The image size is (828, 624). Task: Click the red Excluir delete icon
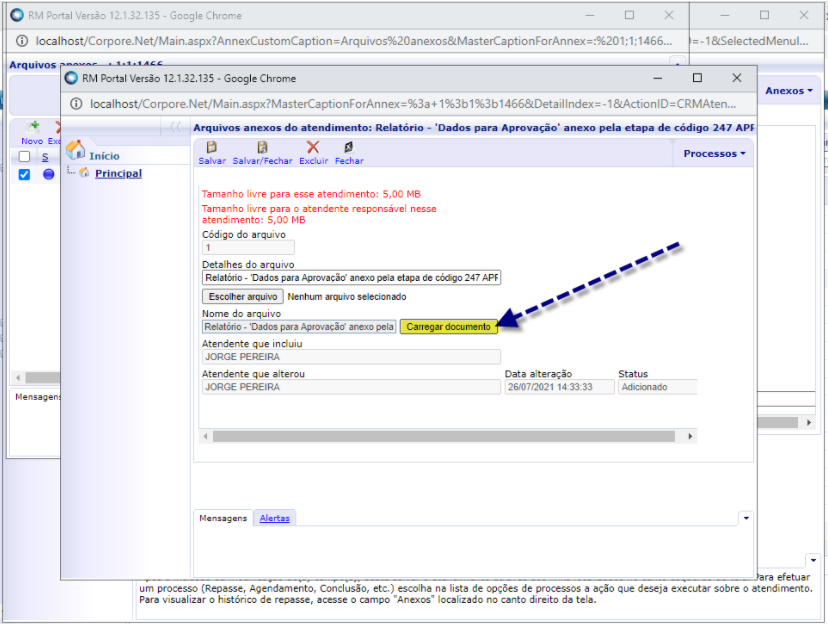(x=313, y=147)
